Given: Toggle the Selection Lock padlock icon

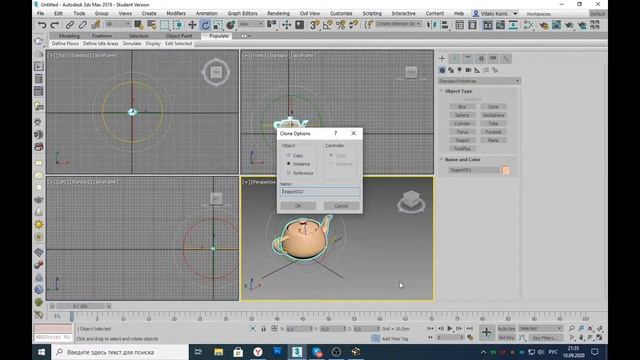Looking at the screenshot, I should coord(264,329).
